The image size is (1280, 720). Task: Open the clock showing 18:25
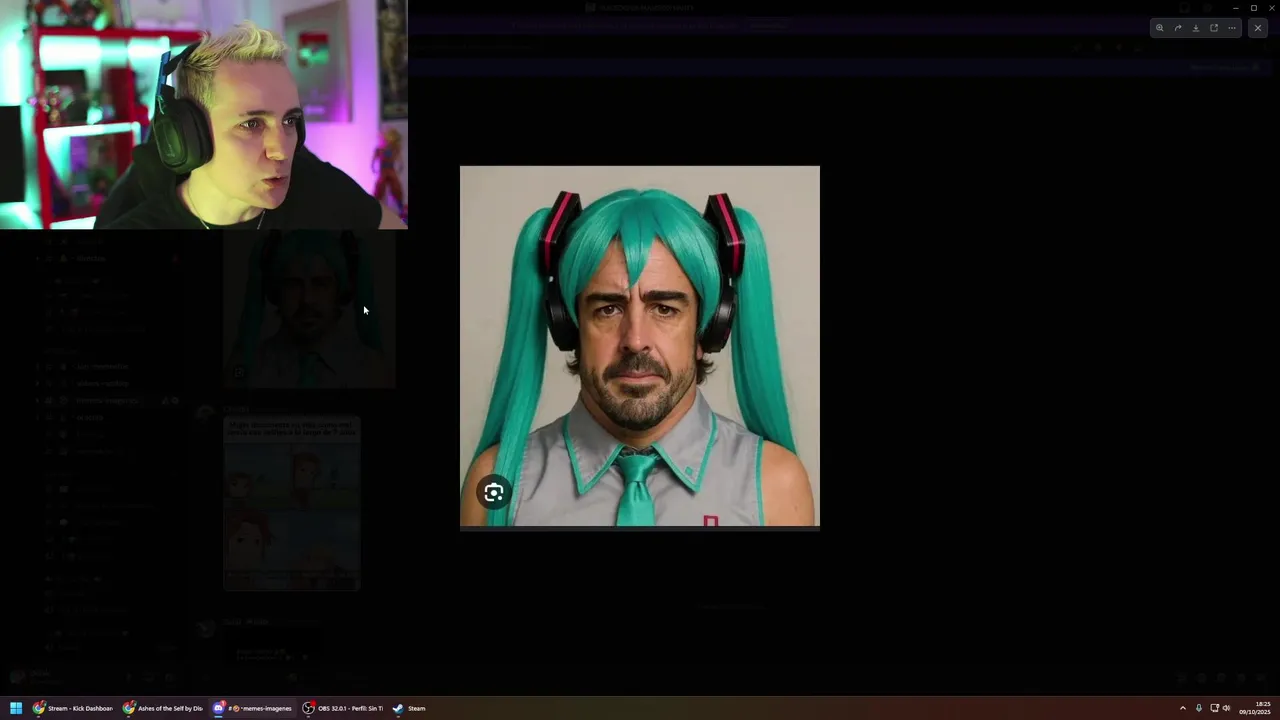[1256, 708]
